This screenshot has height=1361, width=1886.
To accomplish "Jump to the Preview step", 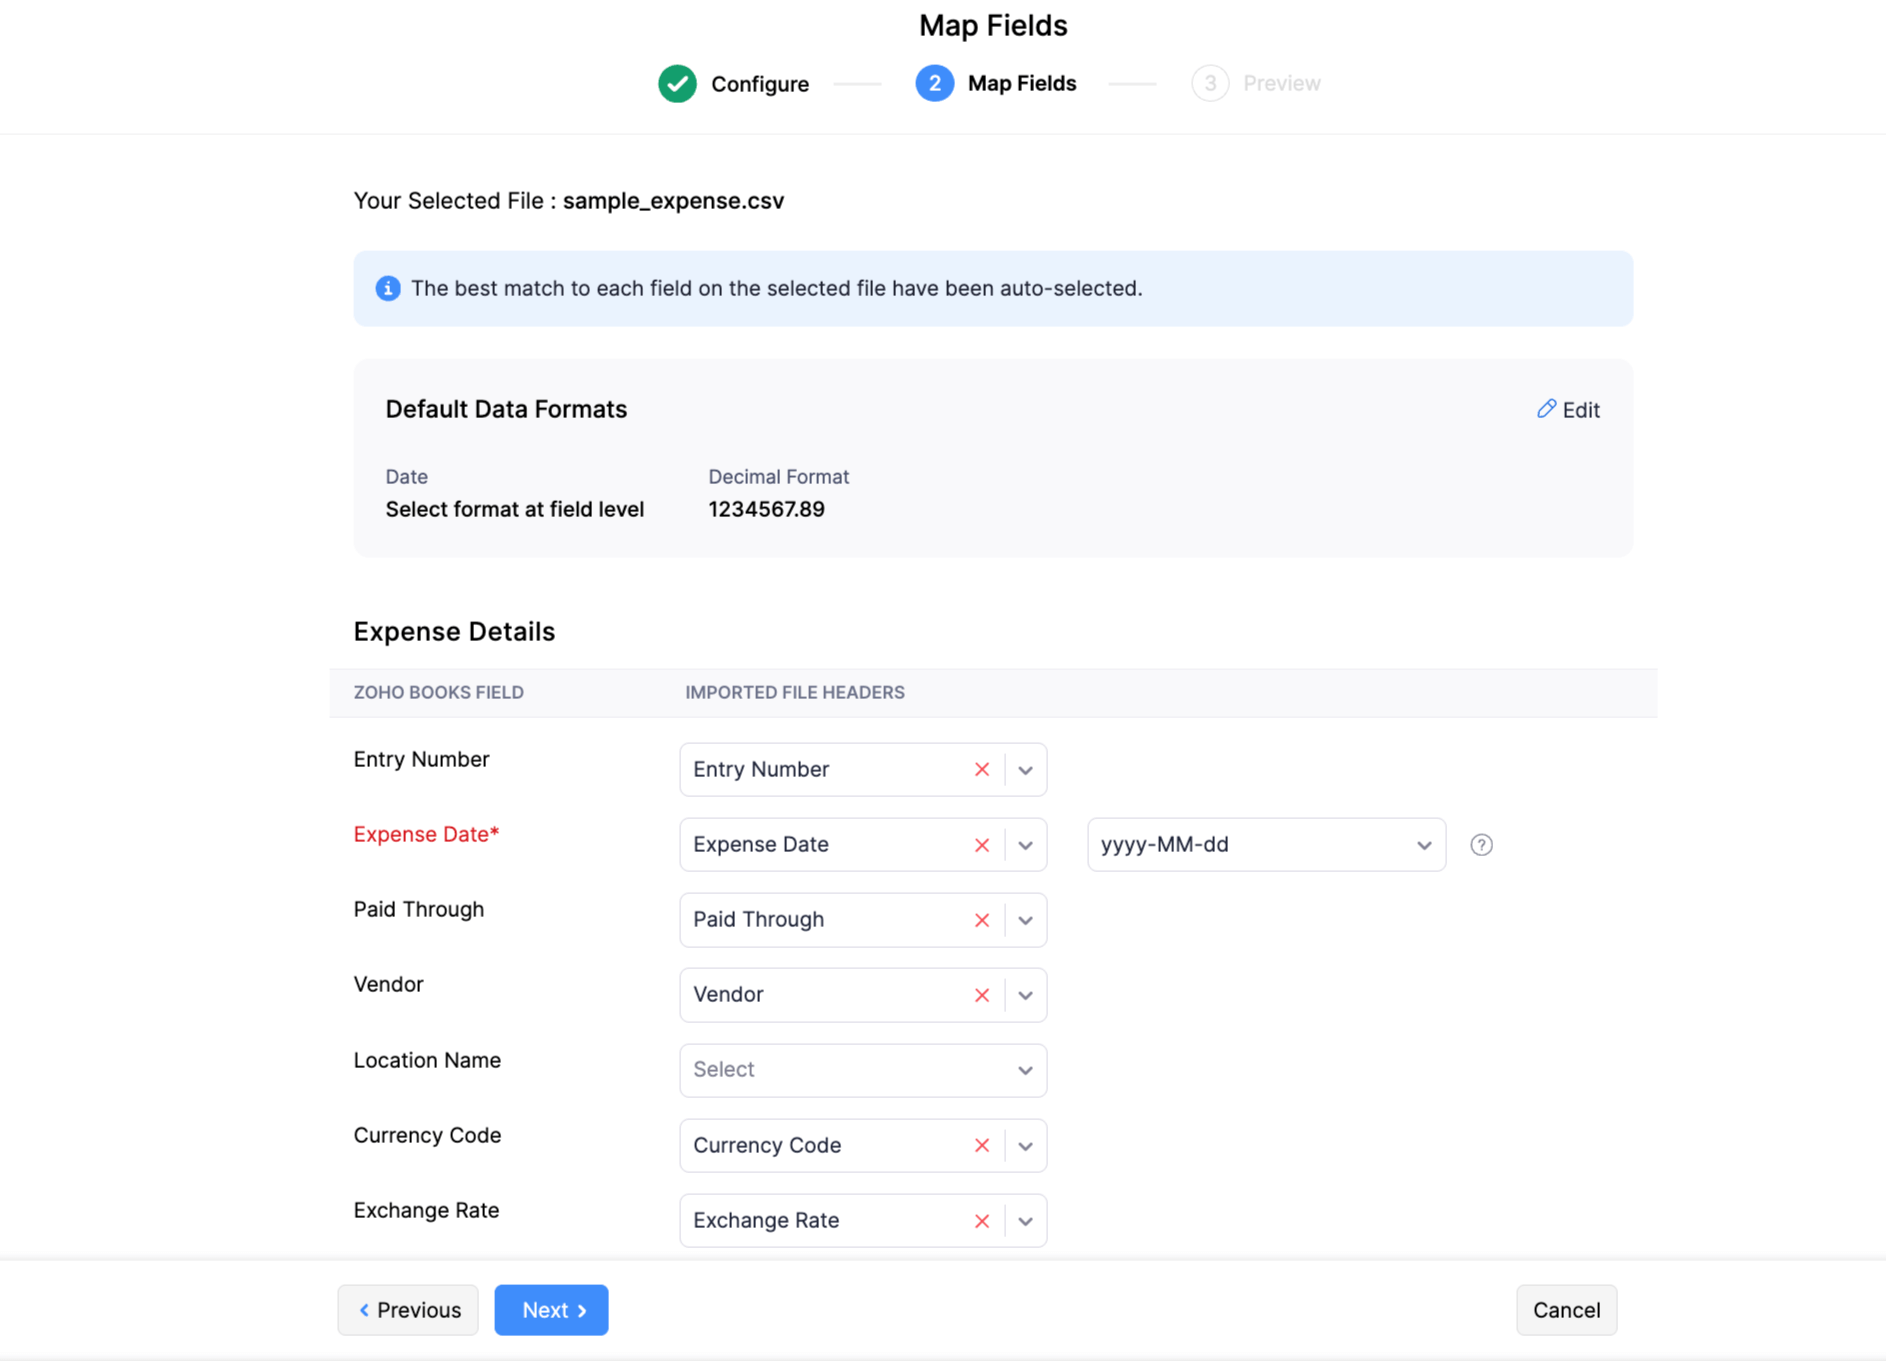I will [x=1256, y=84].
